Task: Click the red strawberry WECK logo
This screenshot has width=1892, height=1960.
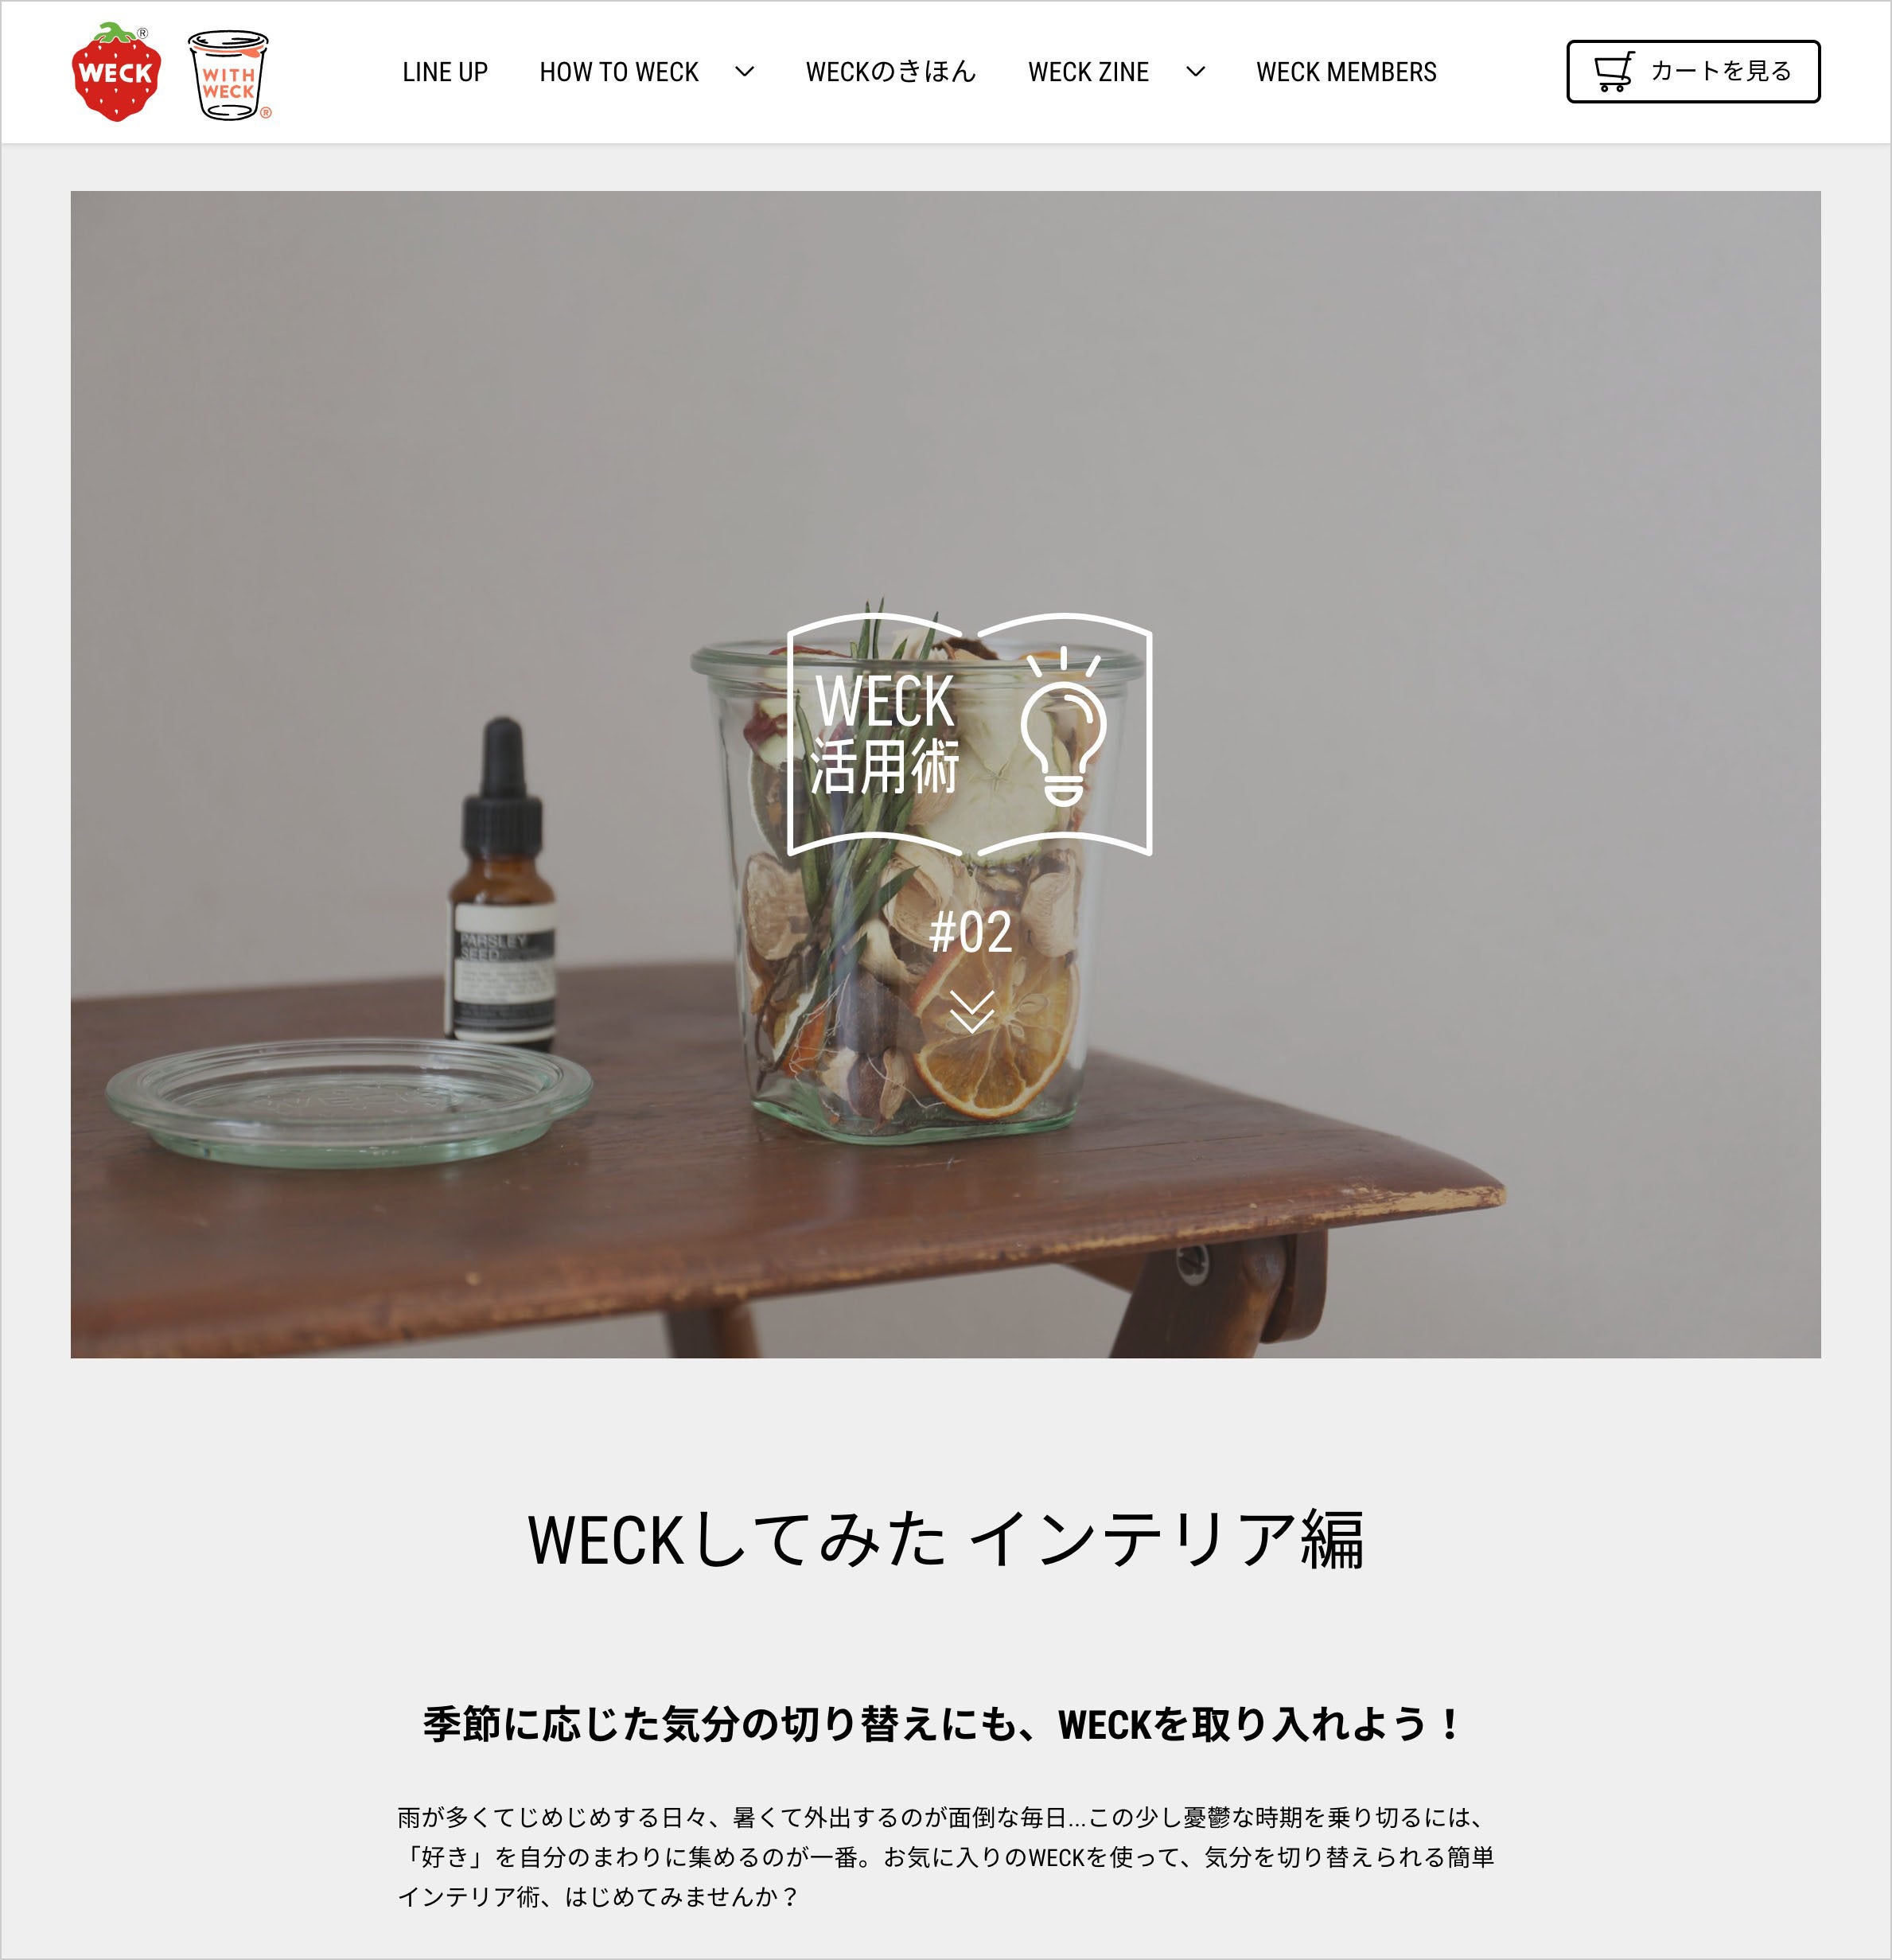Action: coord(116,72)
